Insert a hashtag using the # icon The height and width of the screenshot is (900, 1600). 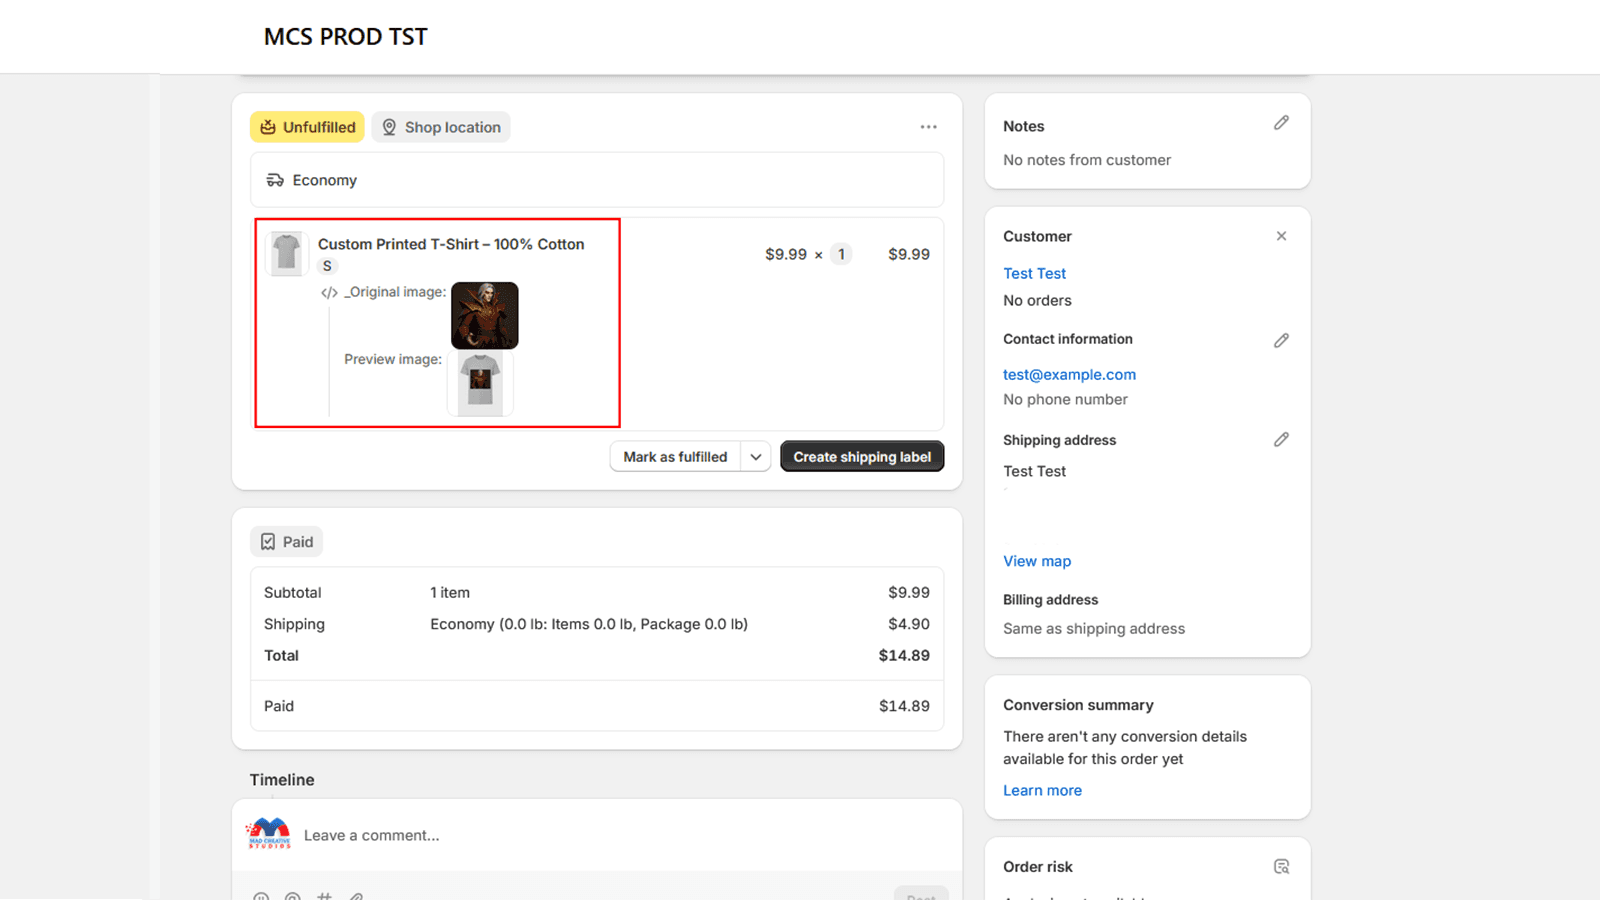coord(324,896)
